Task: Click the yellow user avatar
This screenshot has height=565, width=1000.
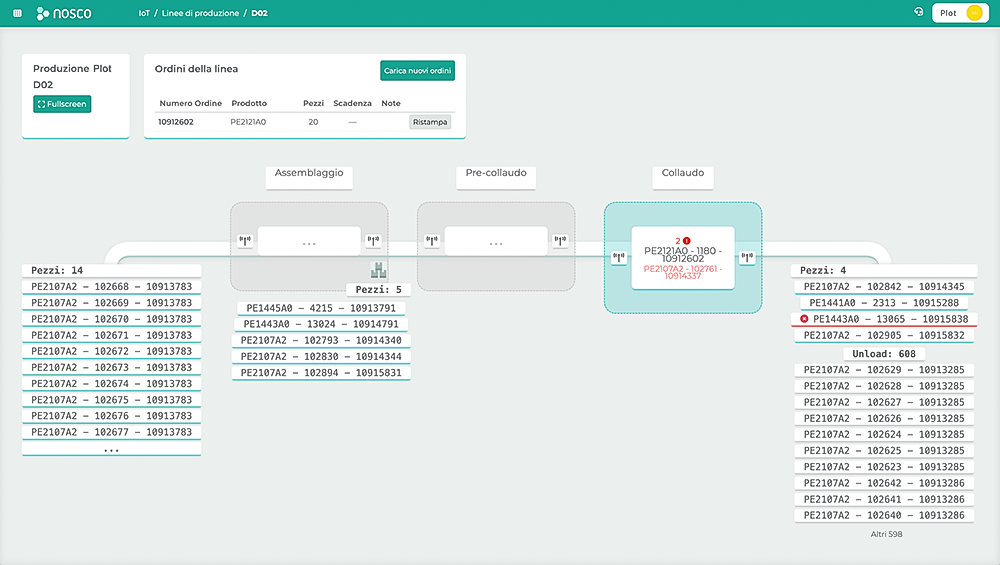Action: click(x=974, y=13)
